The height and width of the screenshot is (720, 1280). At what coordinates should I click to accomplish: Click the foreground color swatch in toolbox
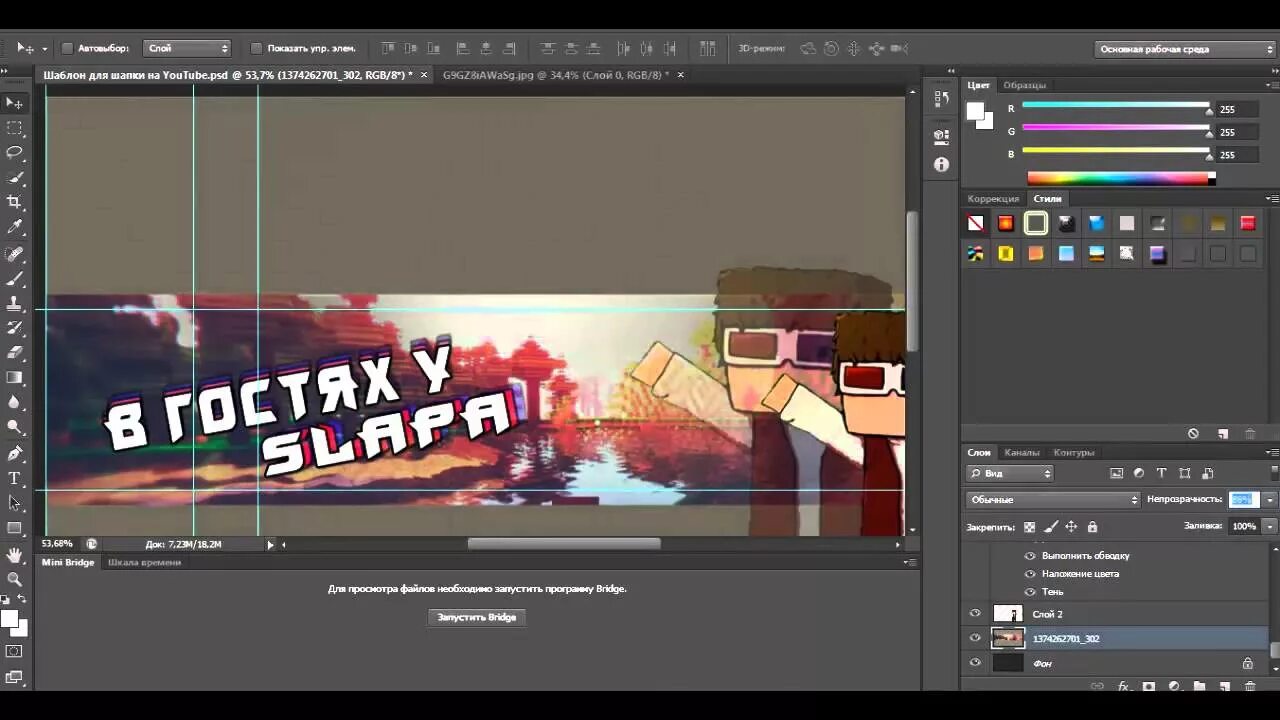click(10, 619)
